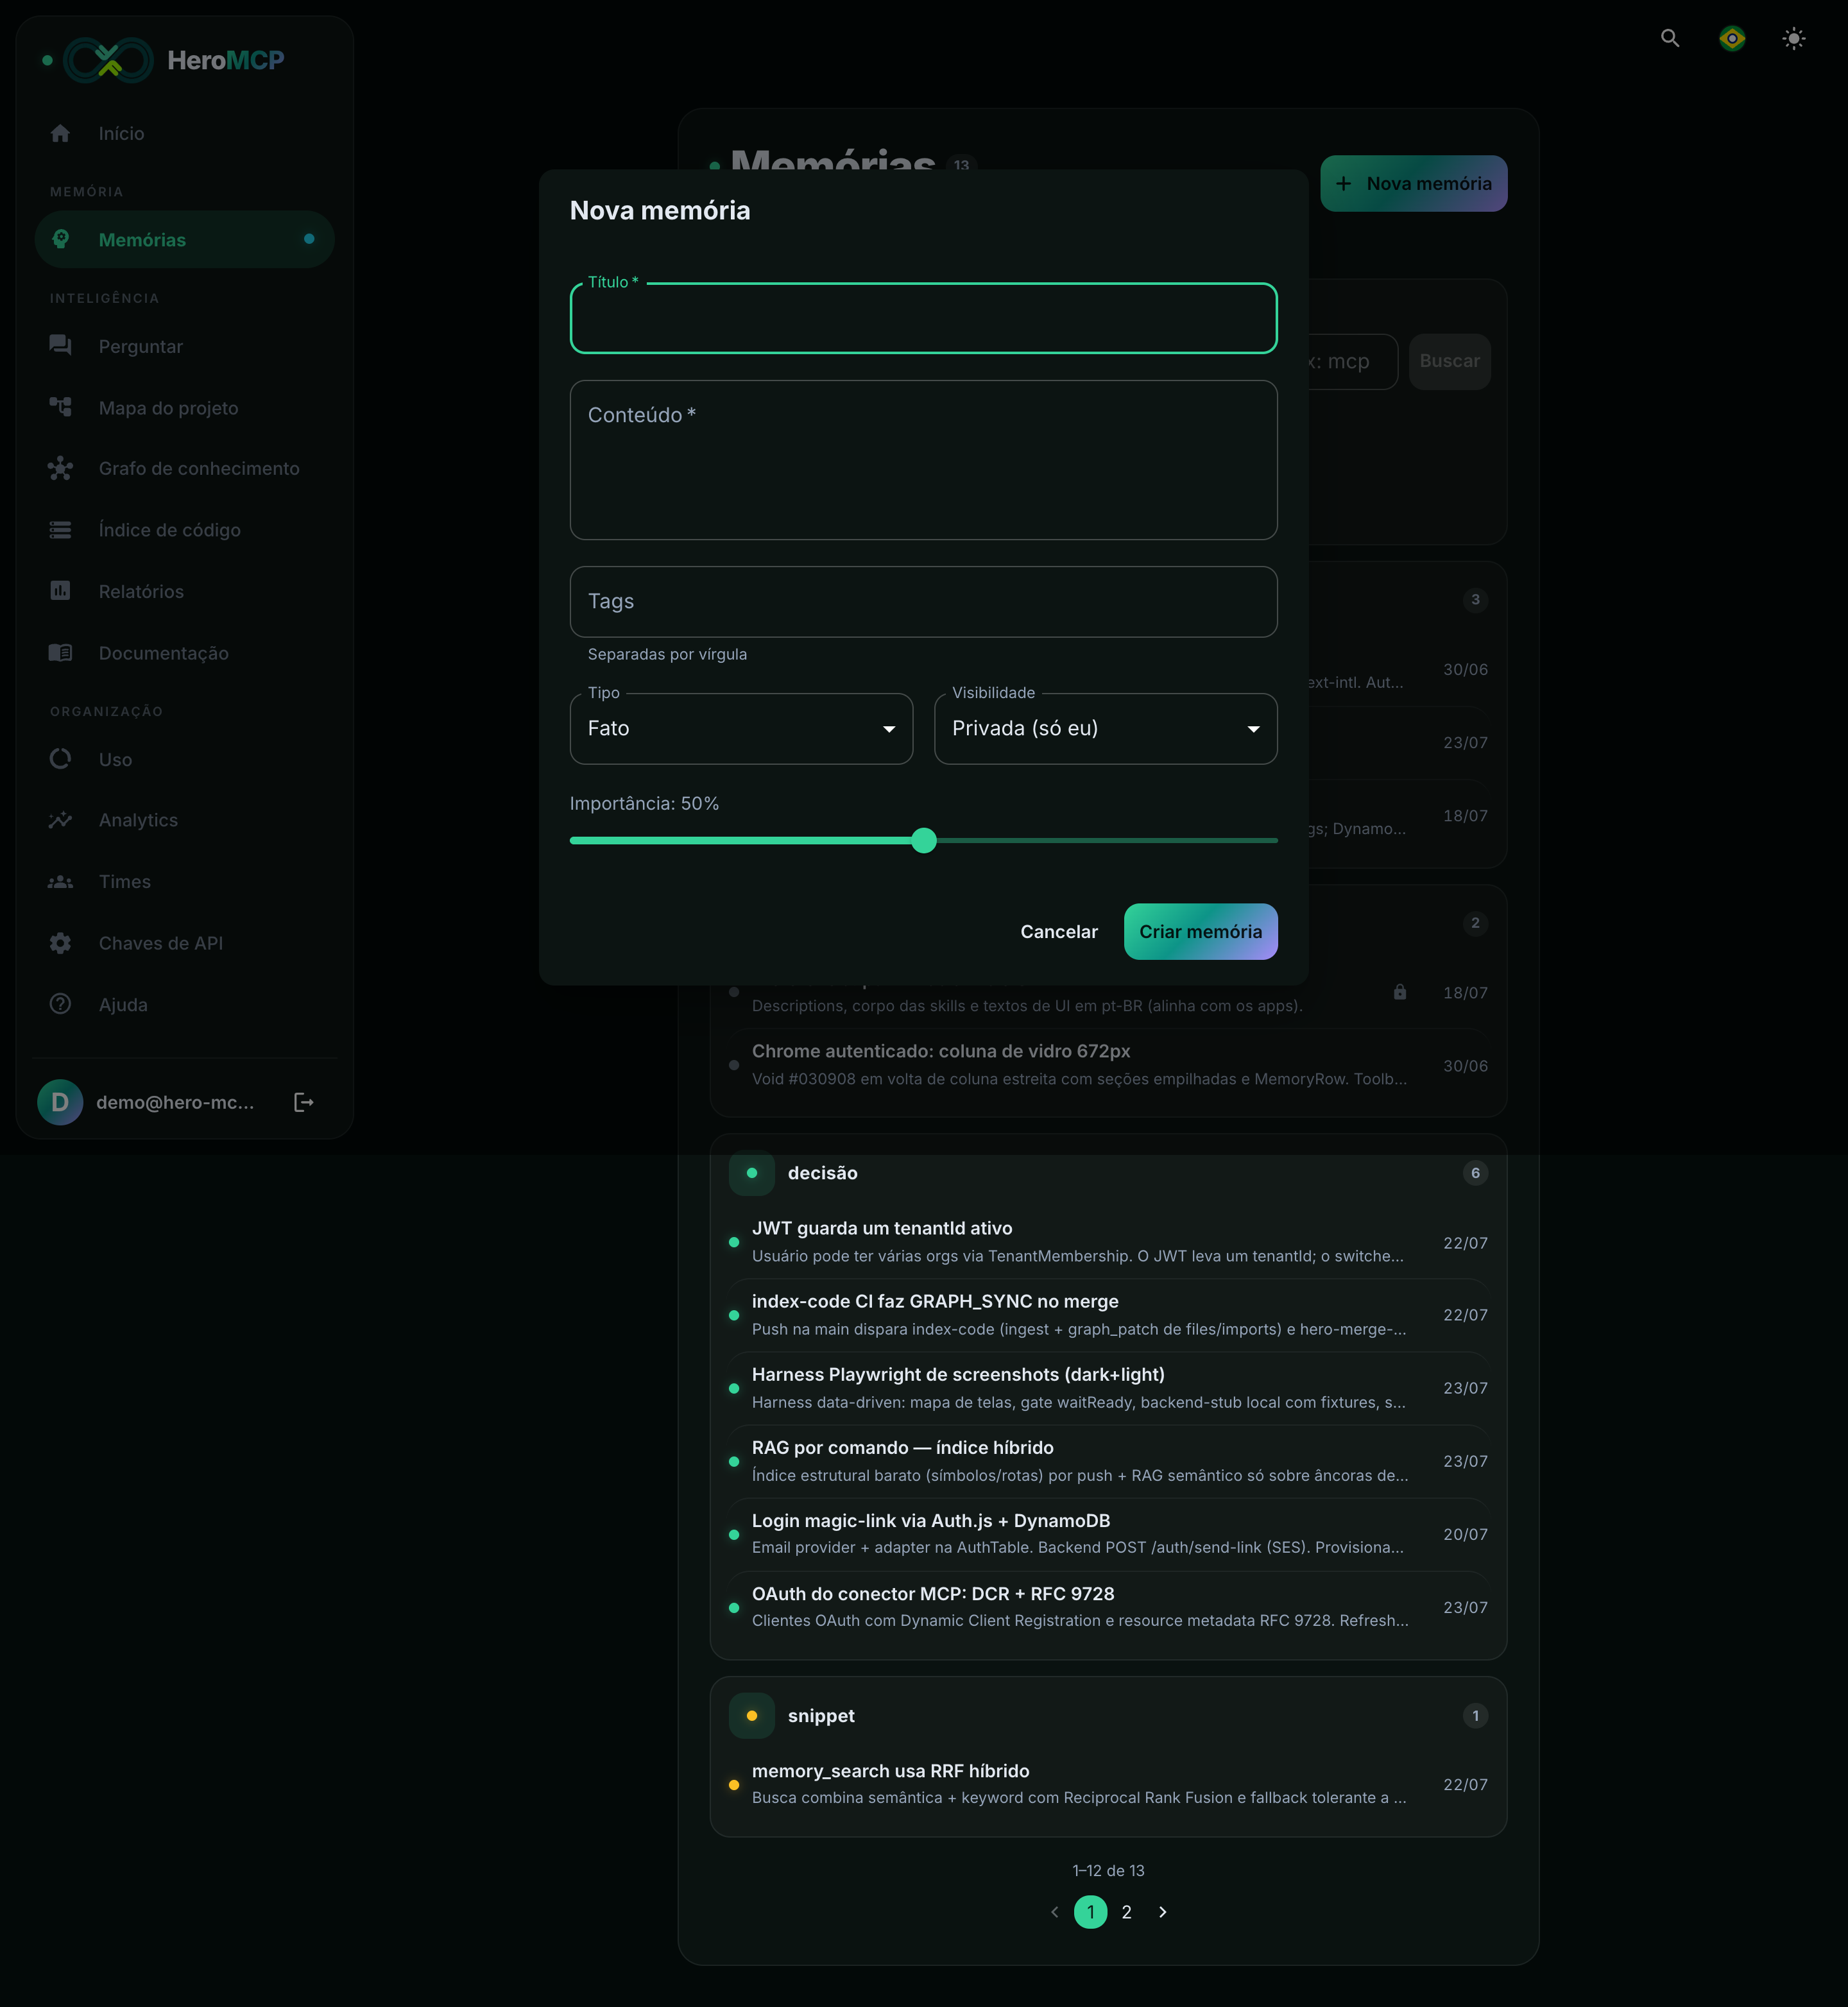Open memory 'OAuth do conector MCP: DCR + RFC 9728'

point(1108,1607)
